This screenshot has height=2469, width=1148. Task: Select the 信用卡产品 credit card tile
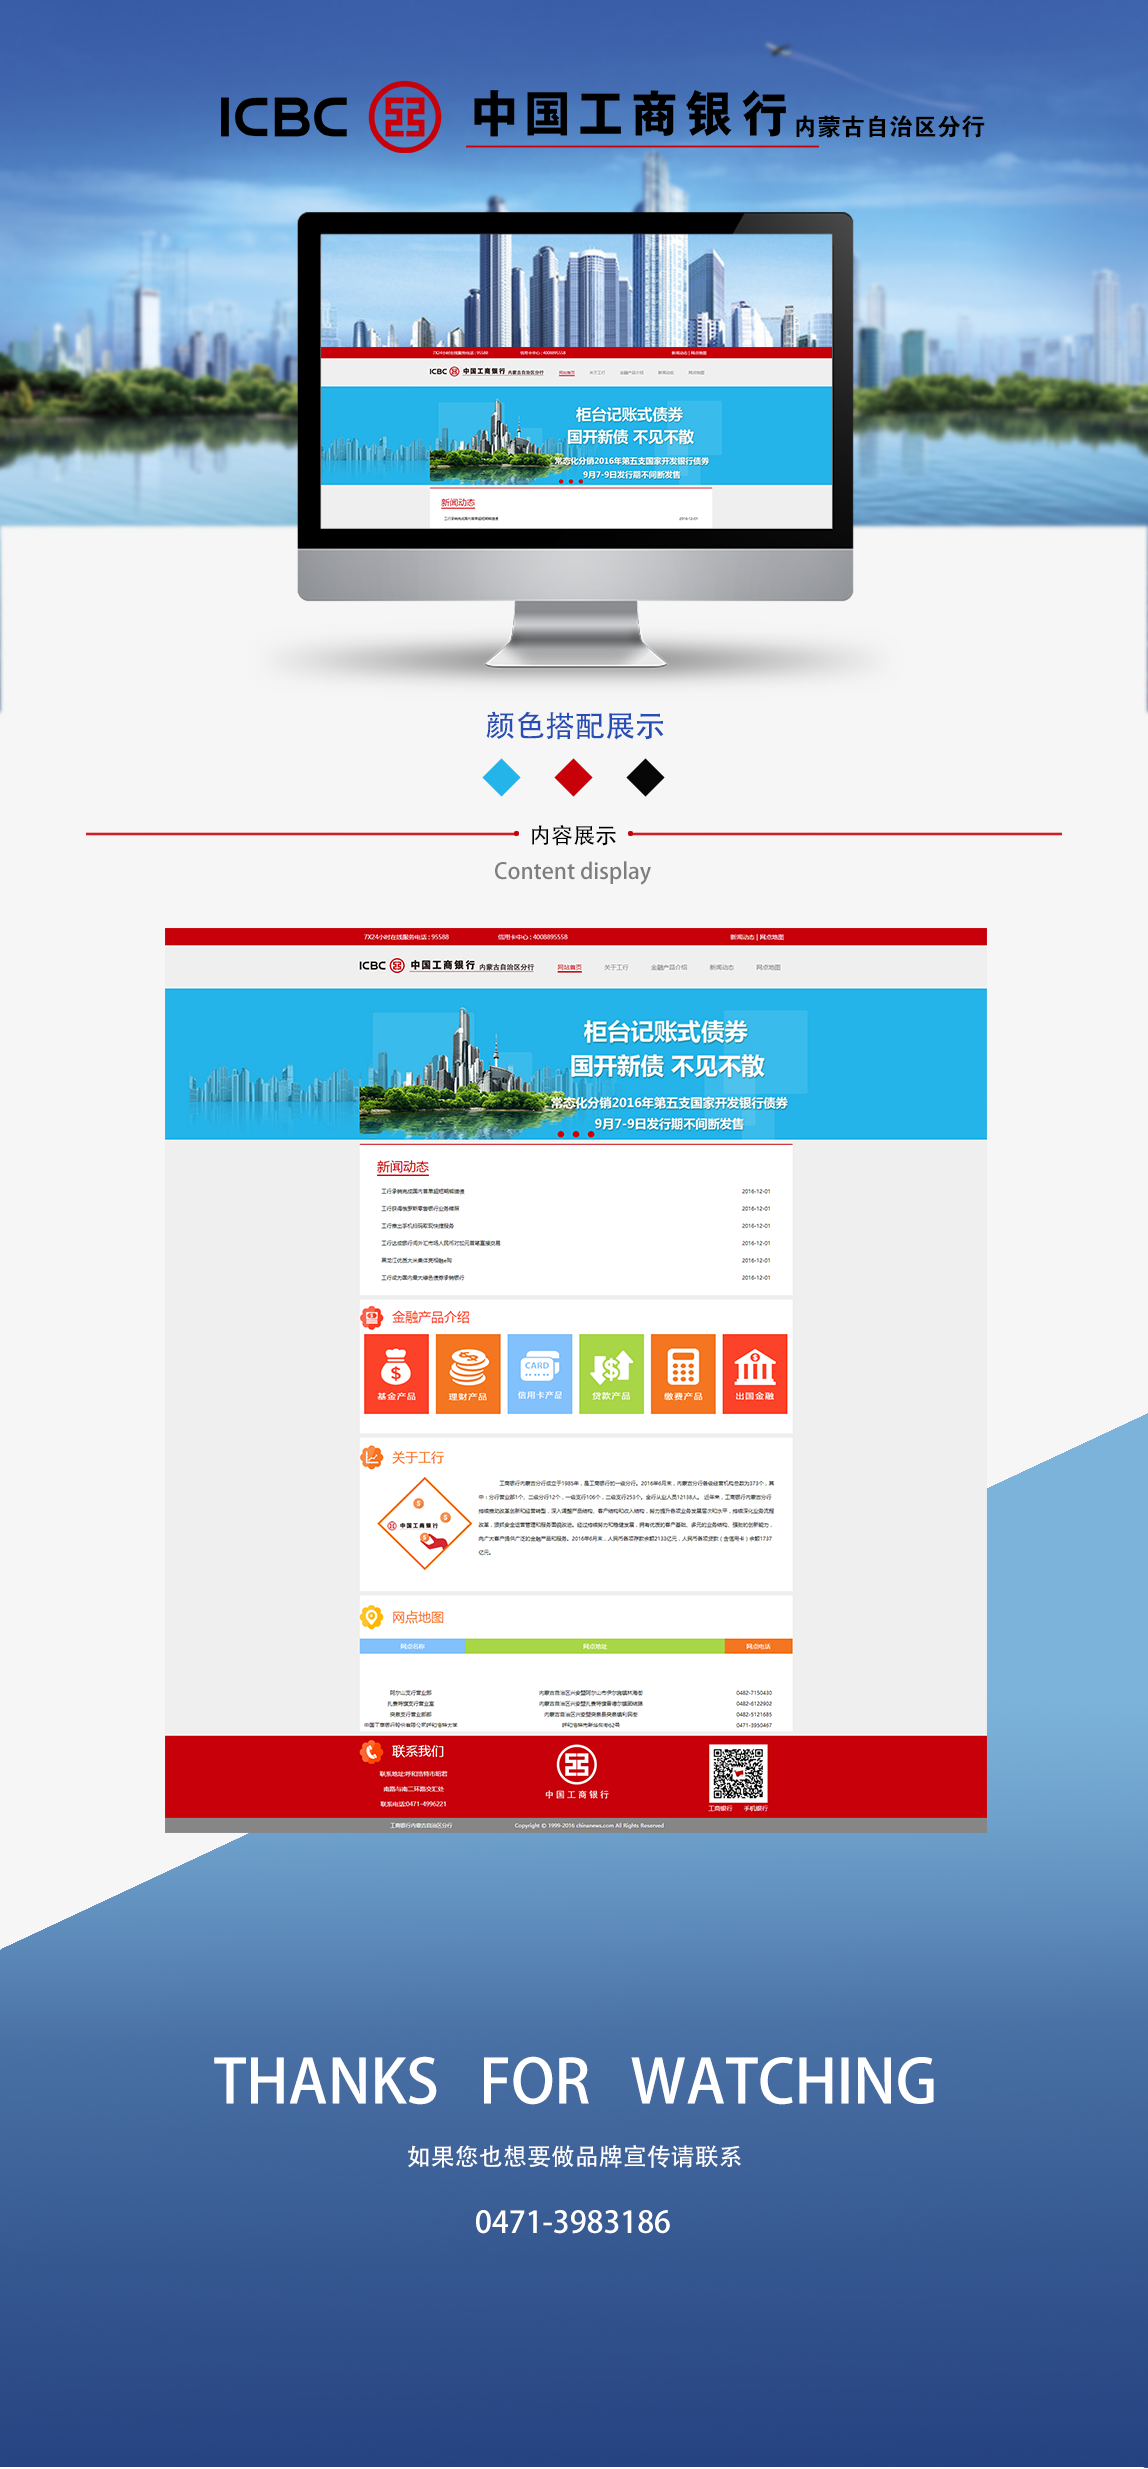click(540, 1373)
